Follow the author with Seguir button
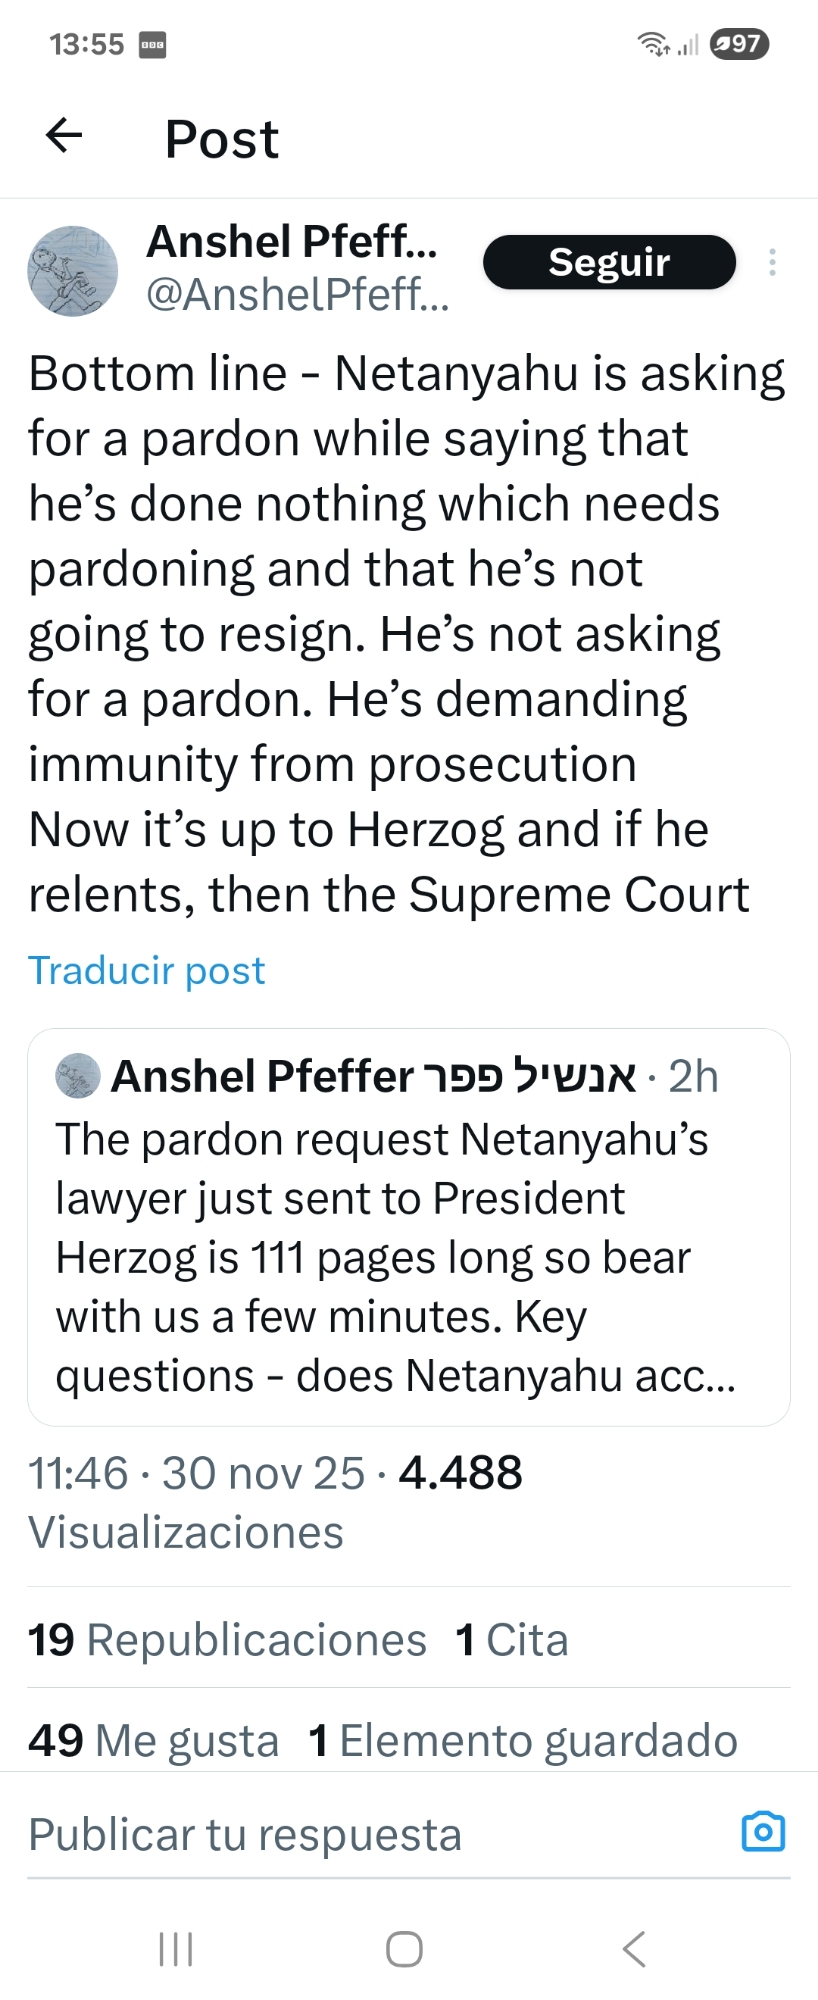 pyautogui.click(x=609, y=262)
